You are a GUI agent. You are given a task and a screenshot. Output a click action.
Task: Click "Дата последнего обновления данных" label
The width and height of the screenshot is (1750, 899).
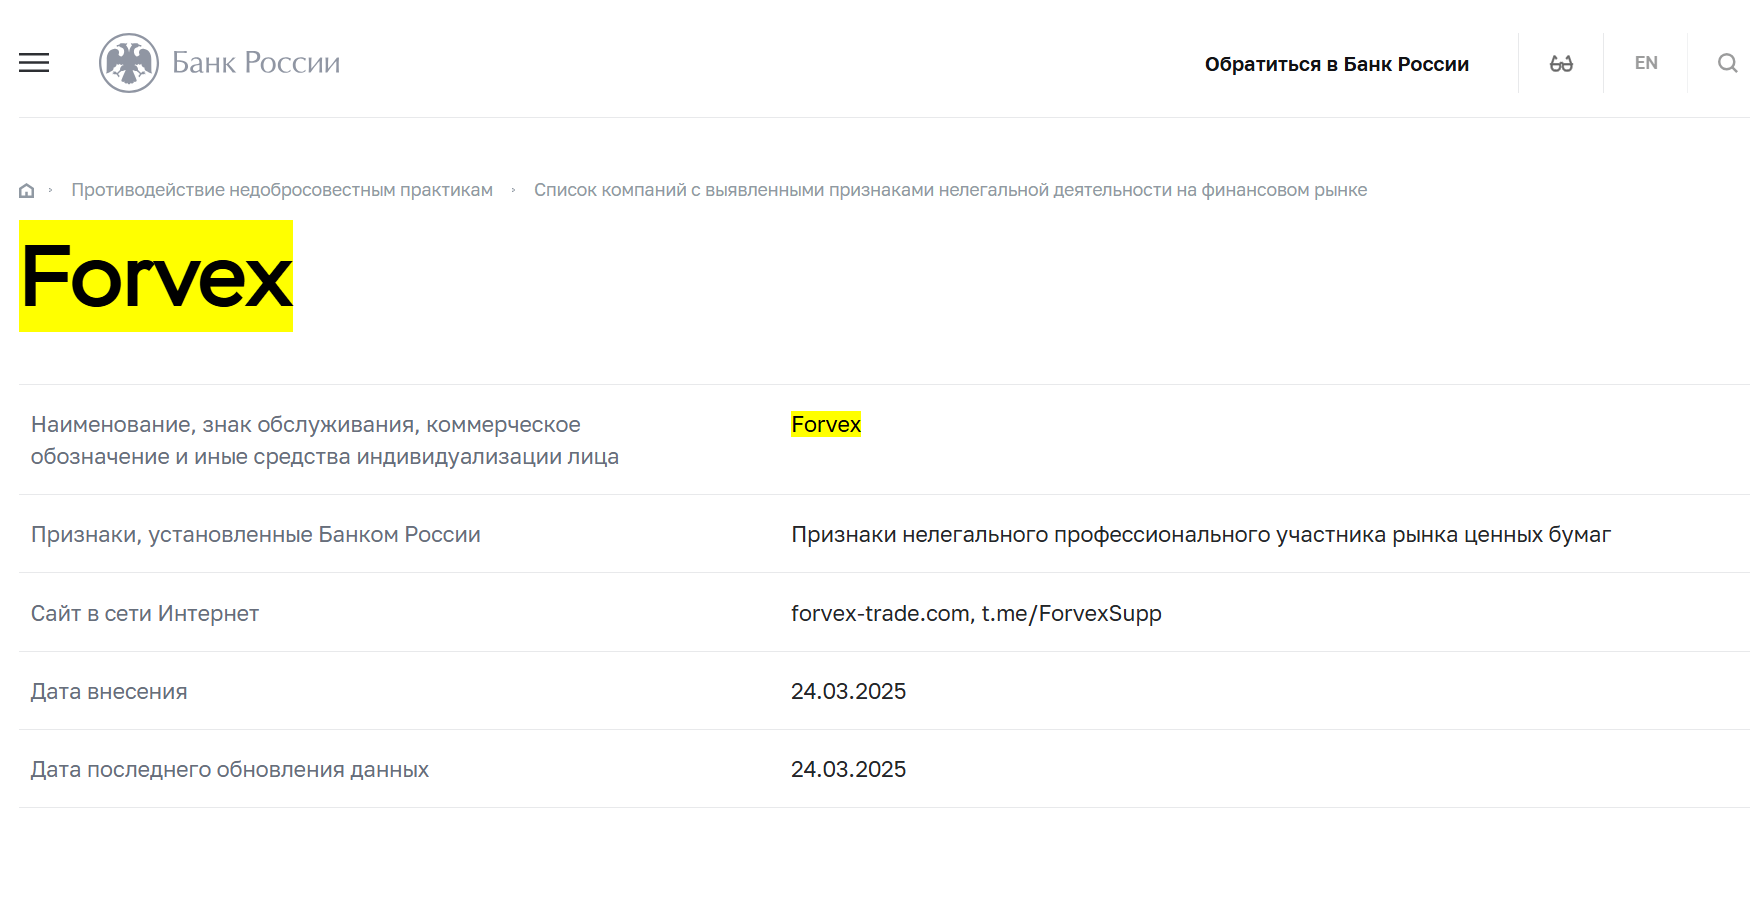[x=230, y=769]
